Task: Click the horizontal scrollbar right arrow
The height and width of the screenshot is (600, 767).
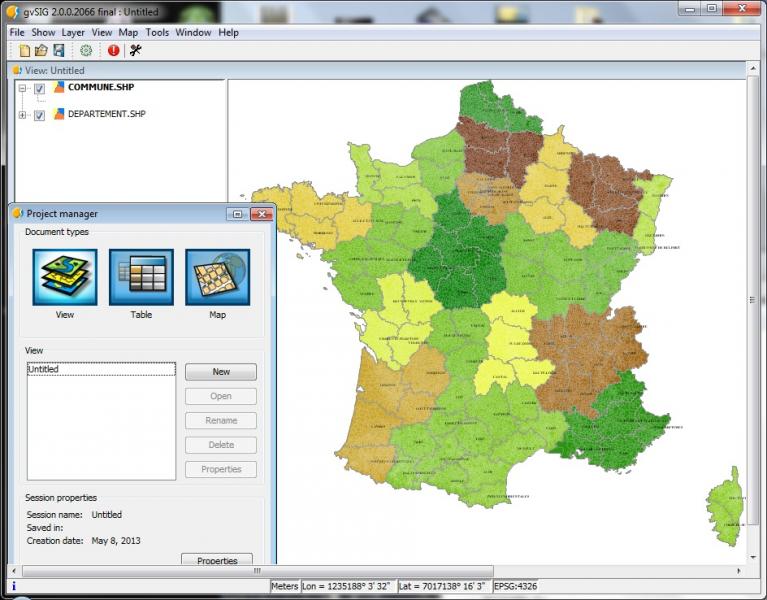Action: click(x=738, y=571)
